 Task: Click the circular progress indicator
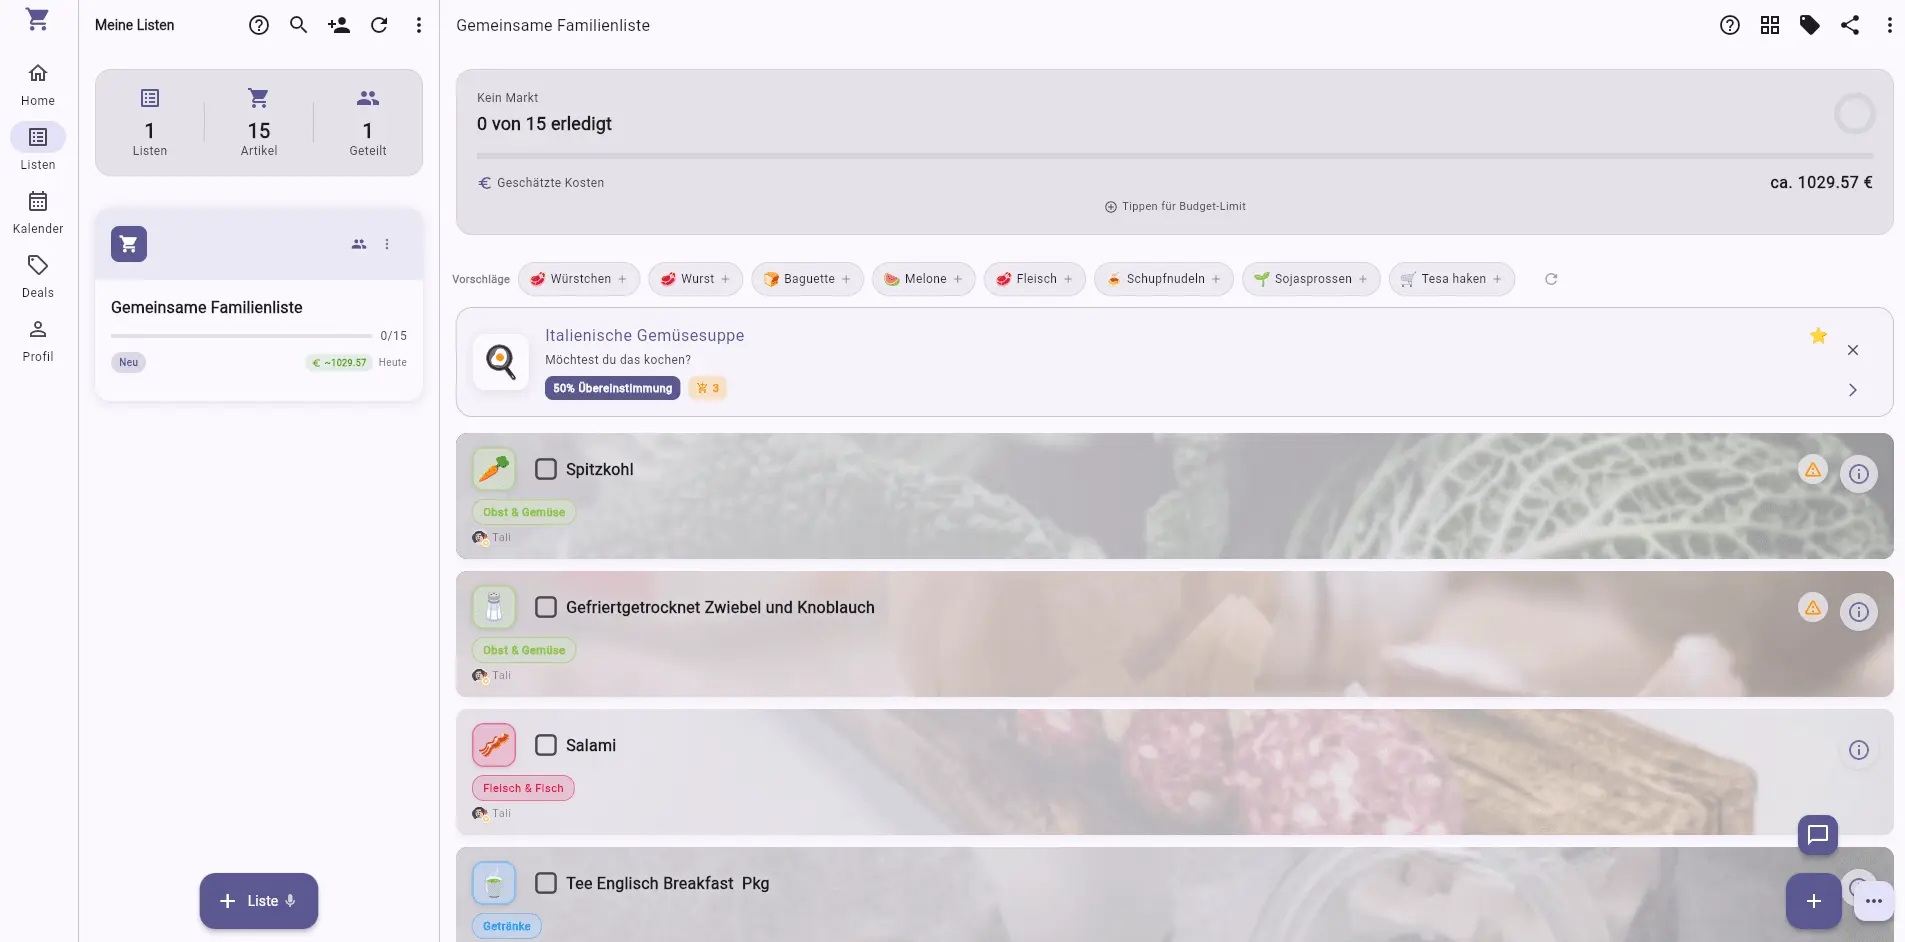click(1854, 114)
